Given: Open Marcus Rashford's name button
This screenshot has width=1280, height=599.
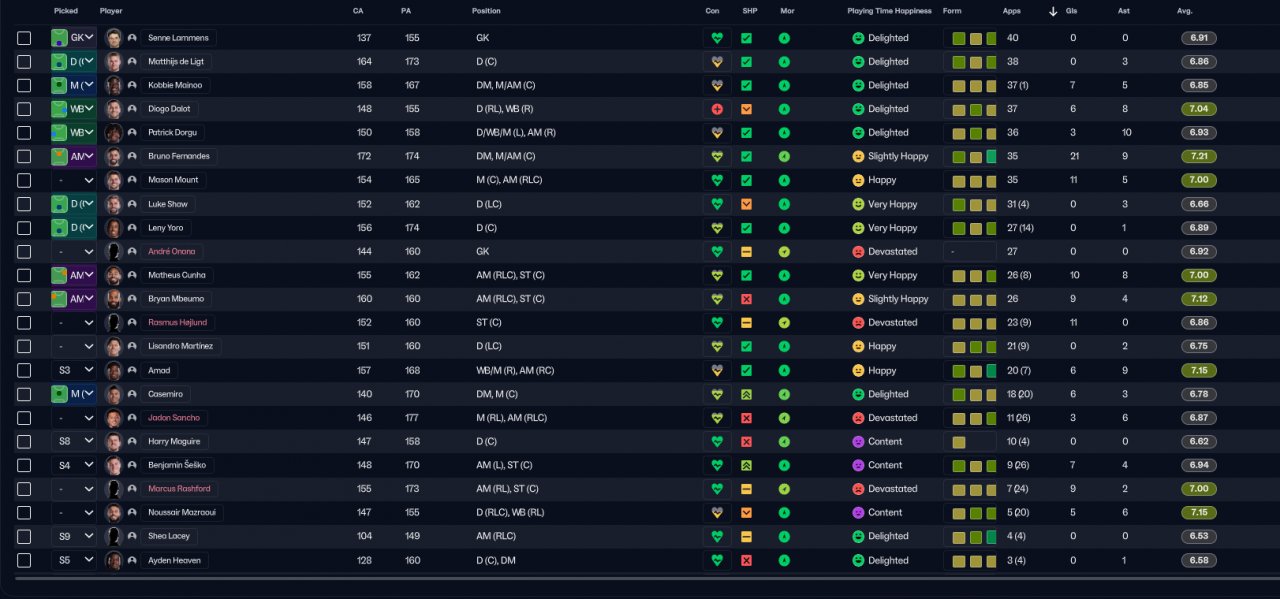Looking at the screenshot, I should coord(179,489).
